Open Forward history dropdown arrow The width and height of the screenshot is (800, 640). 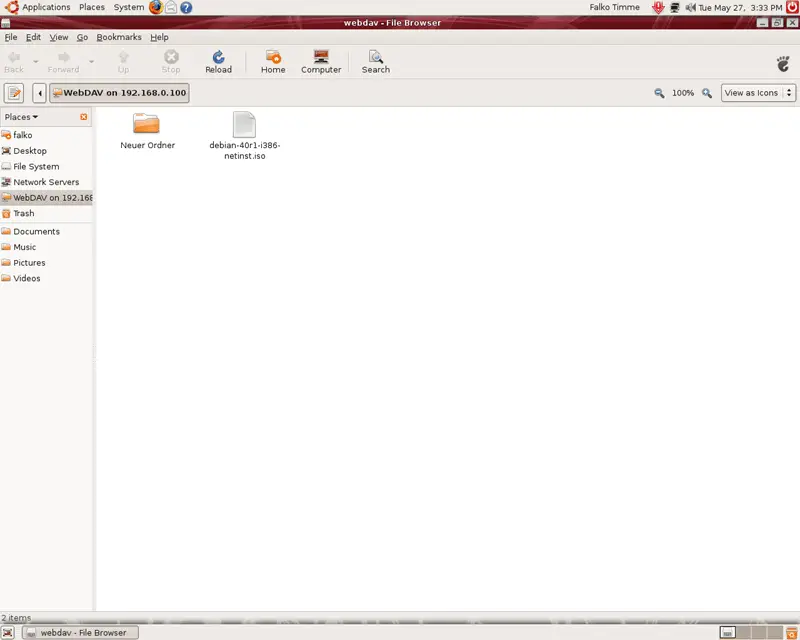point(91,62)
